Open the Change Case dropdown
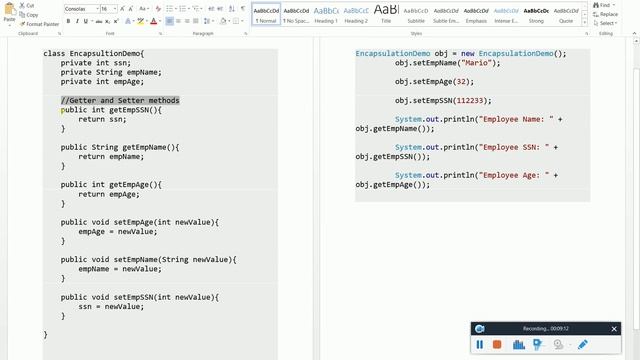640x360 pixels. point(143,9)
